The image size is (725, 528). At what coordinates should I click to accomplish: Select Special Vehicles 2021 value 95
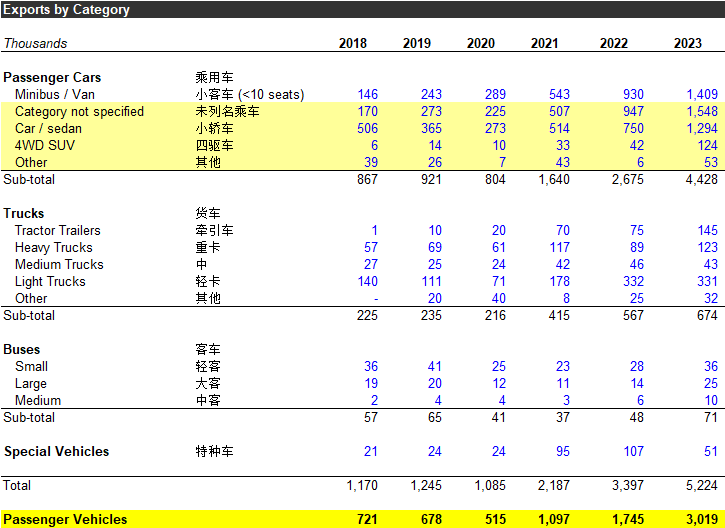click(563, 452)
